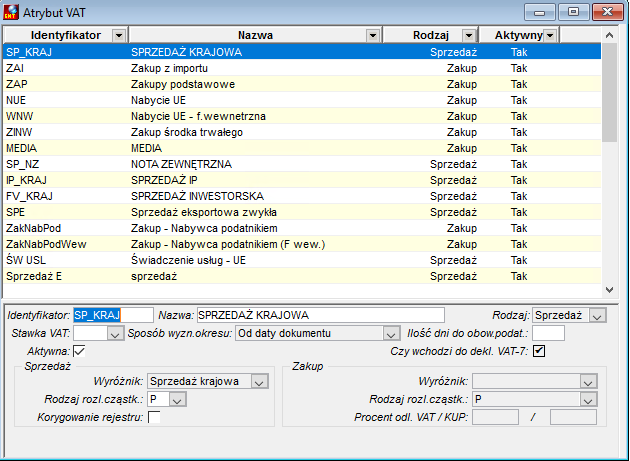The width and height of the screenshot is (630, 461).
Task: Select the ZAI row identifier
Action: (x=15, y=68)
